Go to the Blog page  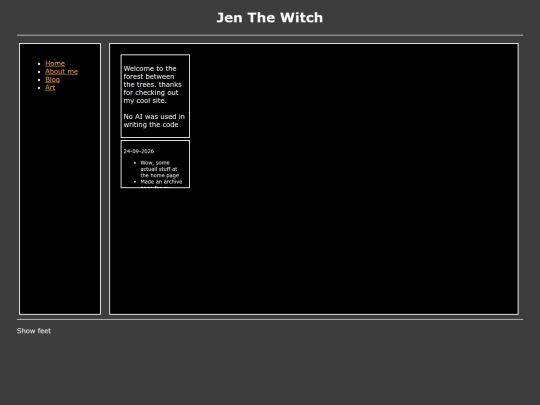tap(52, 80)
